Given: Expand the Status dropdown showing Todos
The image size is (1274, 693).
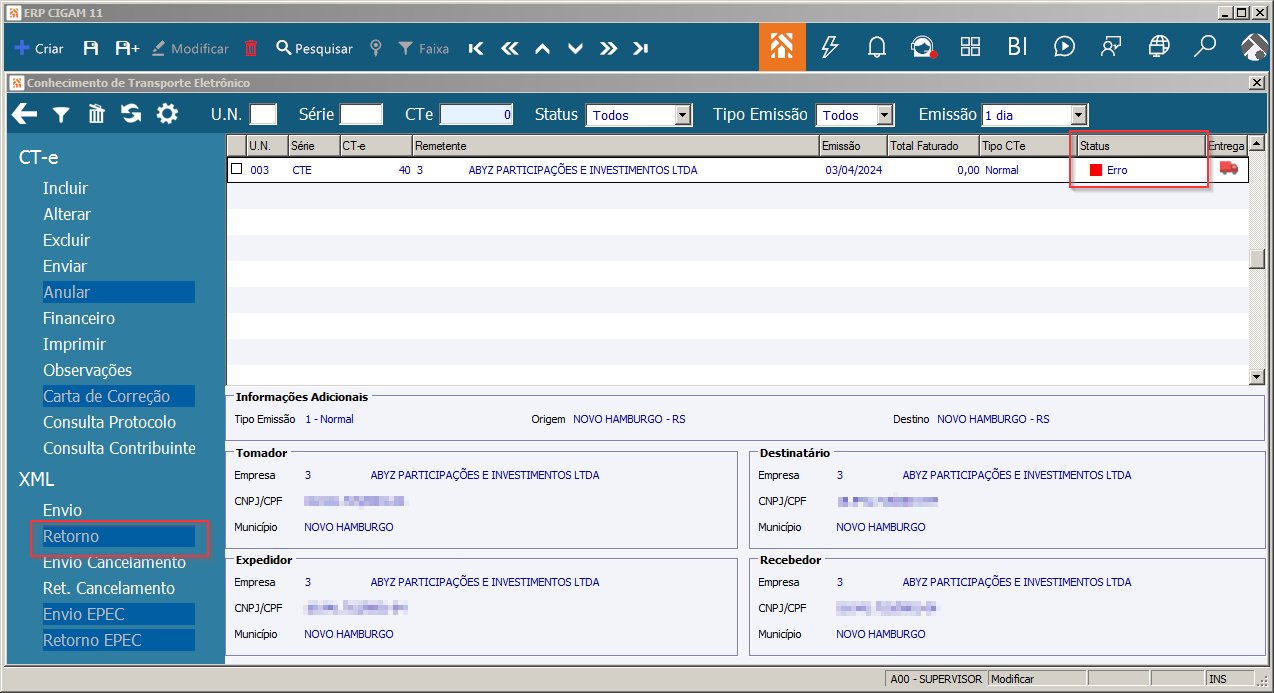Looking at the screenshot, I should tap(683, 115).
